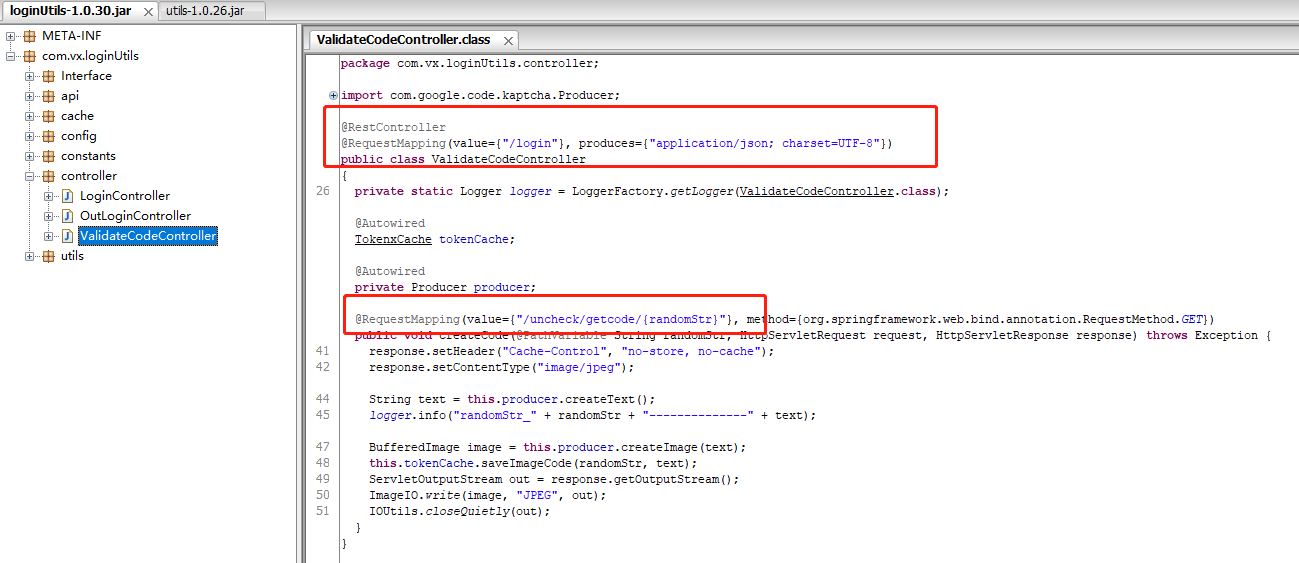The image size is (1299, 563).
Task: Select the Interface package label
Action: (86, 76)
